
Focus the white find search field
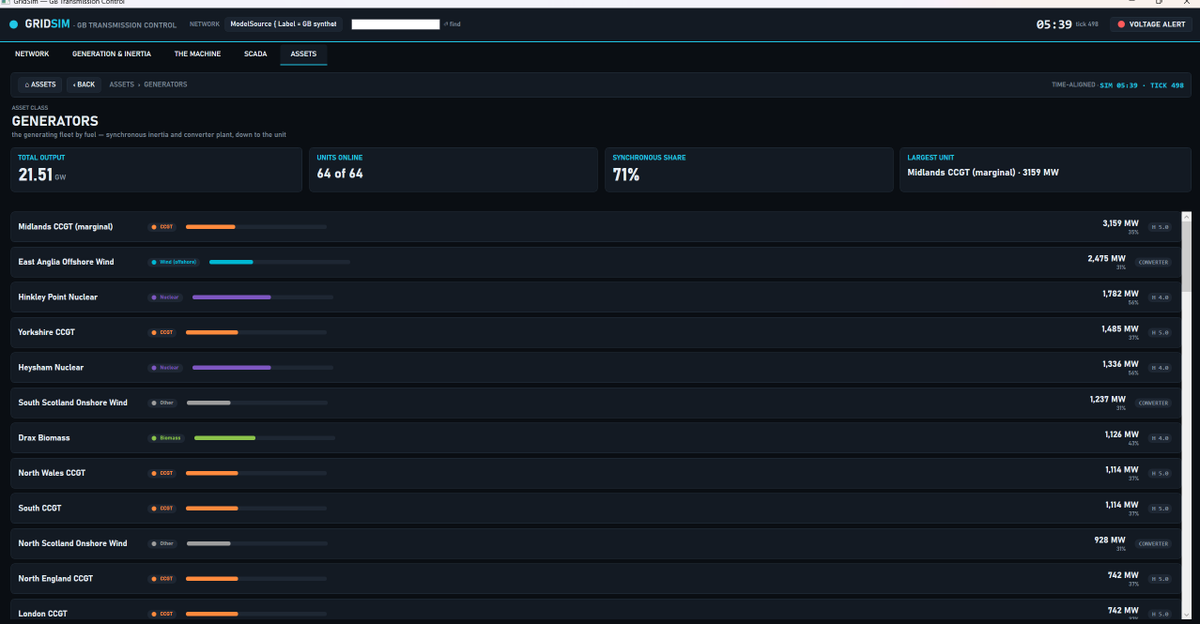point(395,24)
